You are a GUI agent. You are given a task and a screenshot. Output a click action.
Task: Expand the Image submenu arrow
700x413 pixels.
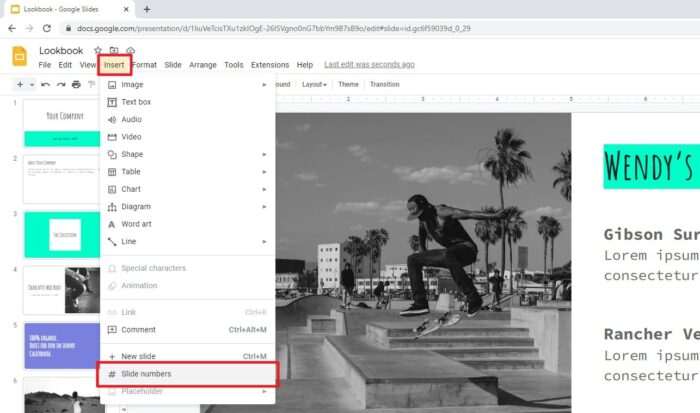coord(264,84)
